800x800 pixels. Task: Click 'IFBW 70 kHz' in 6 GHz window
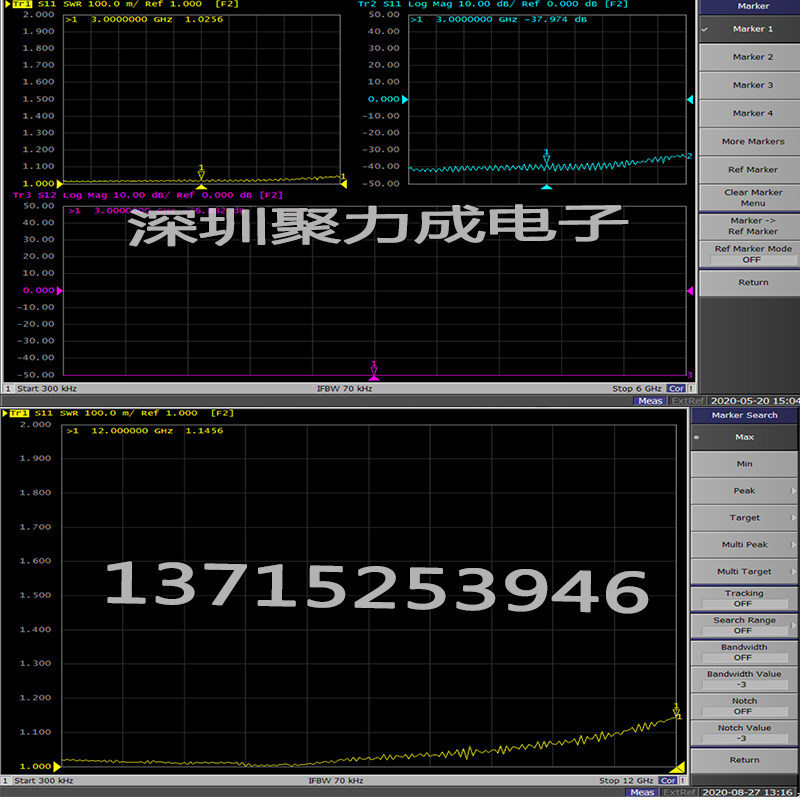tap(344, 389)
